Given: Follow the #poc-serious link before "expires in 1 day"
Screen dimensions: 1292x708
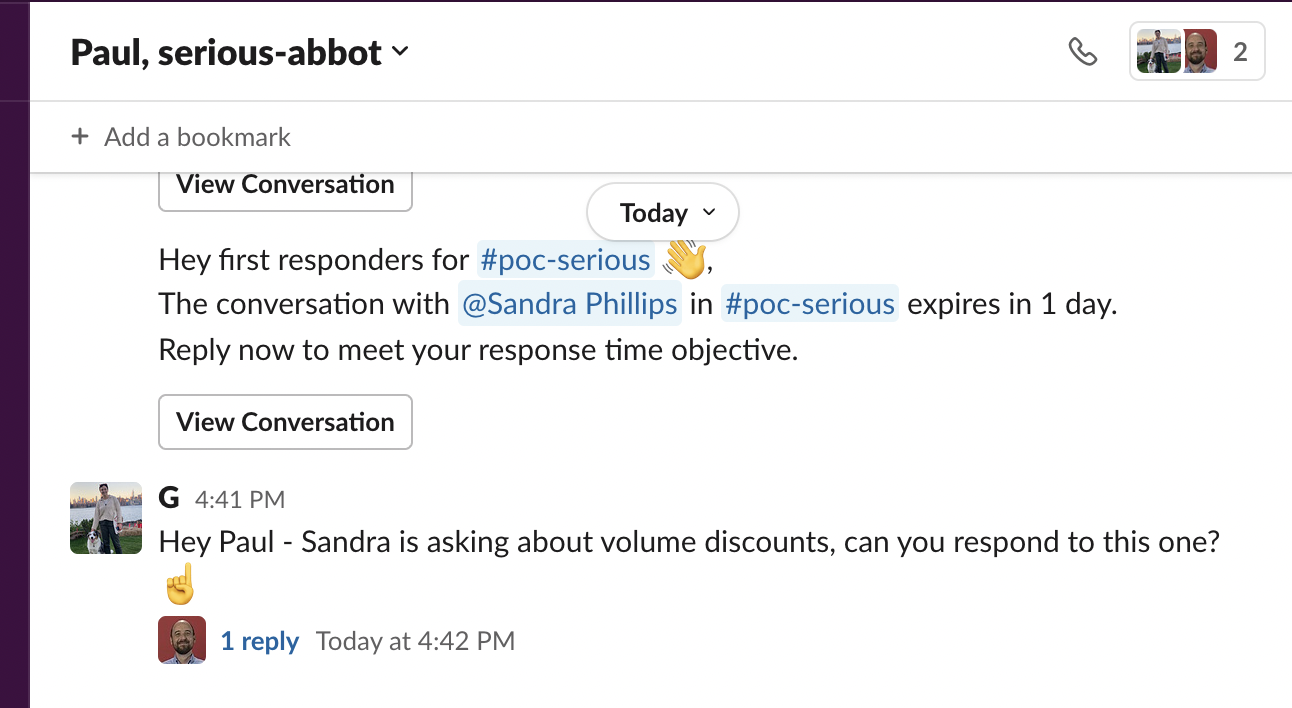Looking at the screenshot, I should pyautogui.click(x=809, y=304).
